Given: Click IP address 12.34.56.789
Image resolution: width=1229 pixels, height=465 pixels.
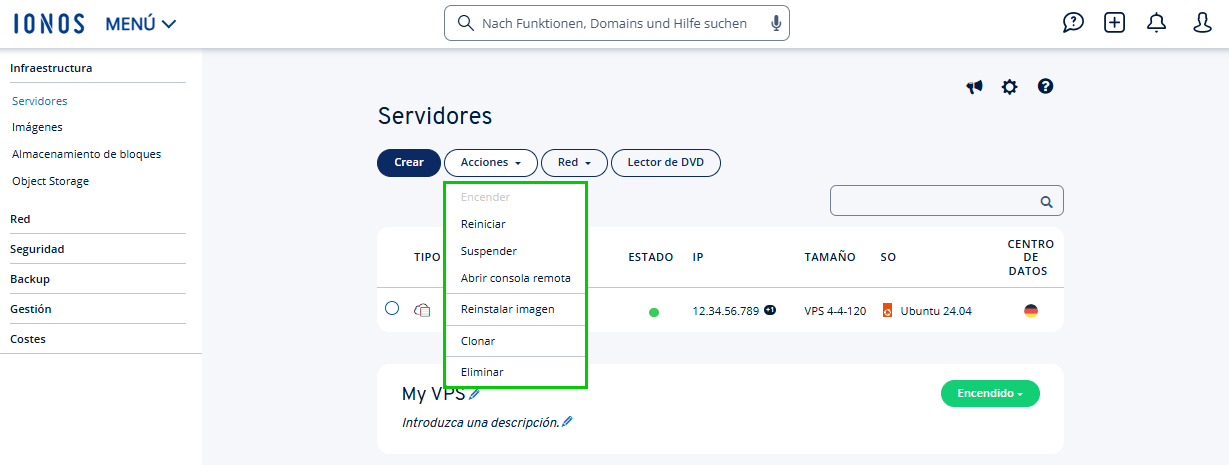Looking at the screenshot, I should (x=726, y=311).
